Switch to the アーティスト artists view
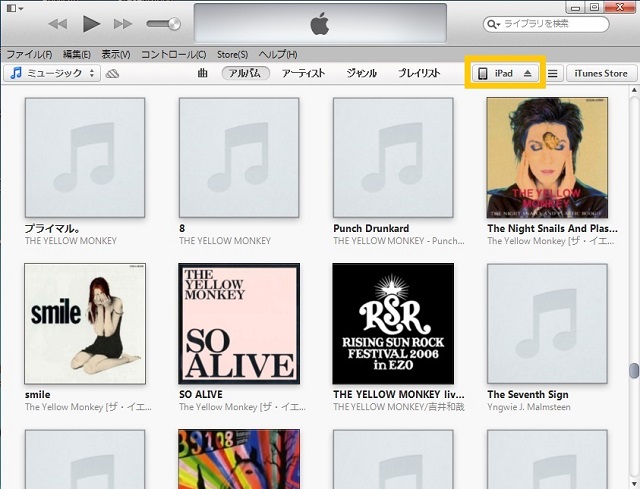This screenshot has width=640, height=489. pyautogui.click(x=303, y=73)
